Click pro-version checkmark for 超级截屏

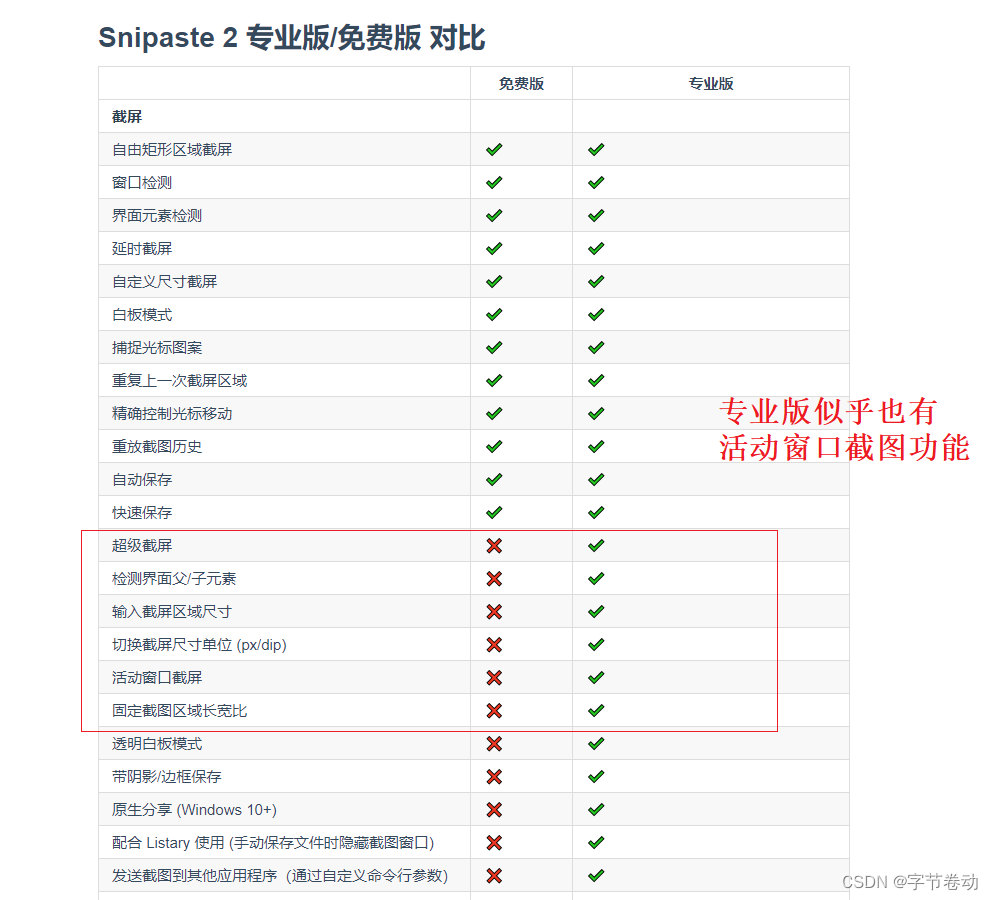point(596,545)
